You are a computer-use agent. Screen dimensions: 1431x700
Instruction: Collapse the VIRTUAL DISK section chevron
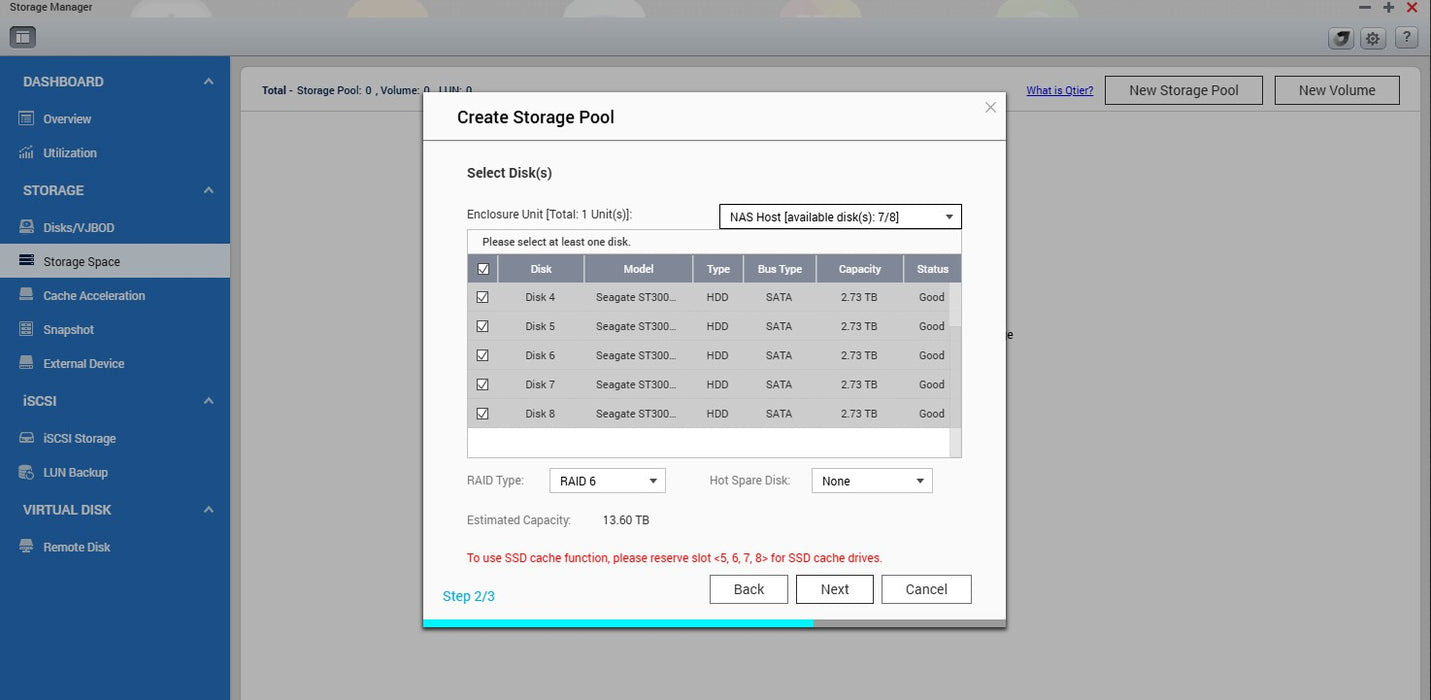(x=208, y=510)
